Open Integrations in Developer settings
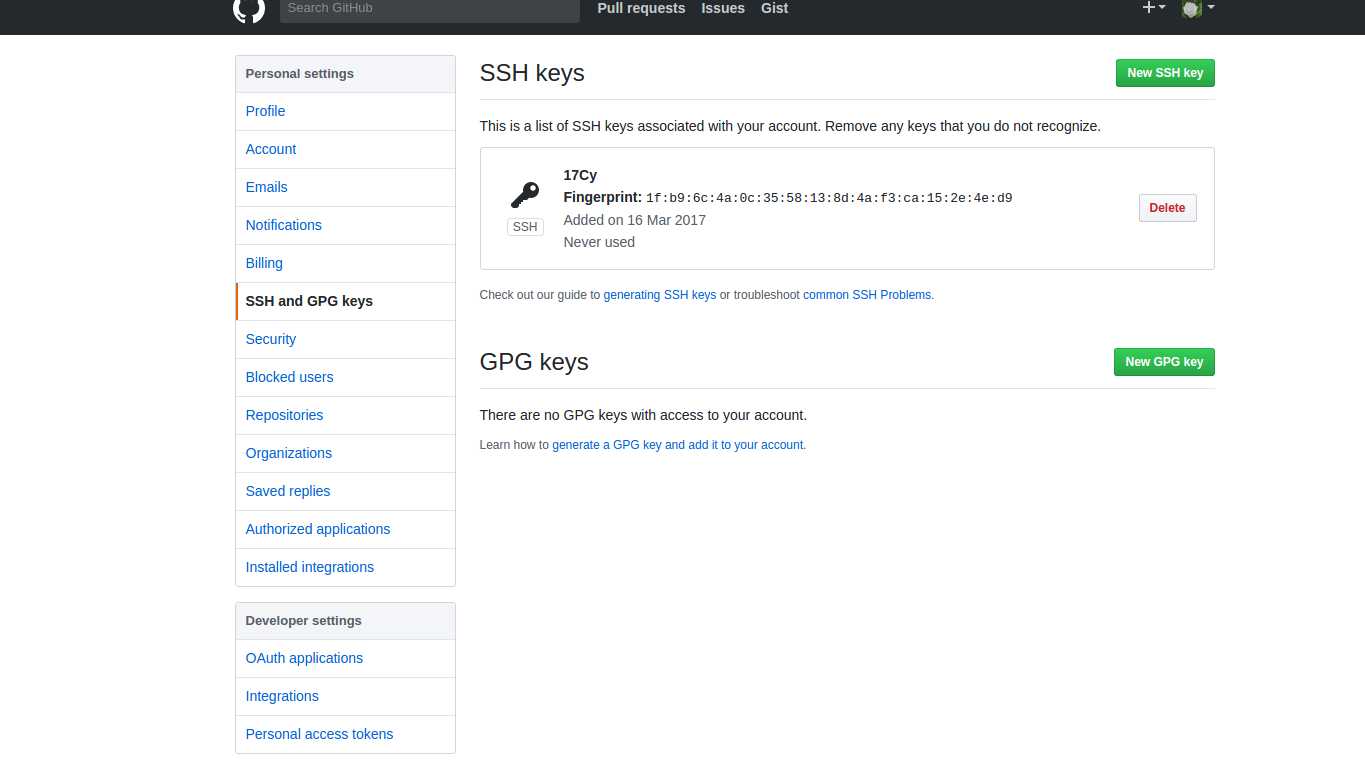This screenshot has width=1365, height=772. pyautogui.click(x=345, y=696)
